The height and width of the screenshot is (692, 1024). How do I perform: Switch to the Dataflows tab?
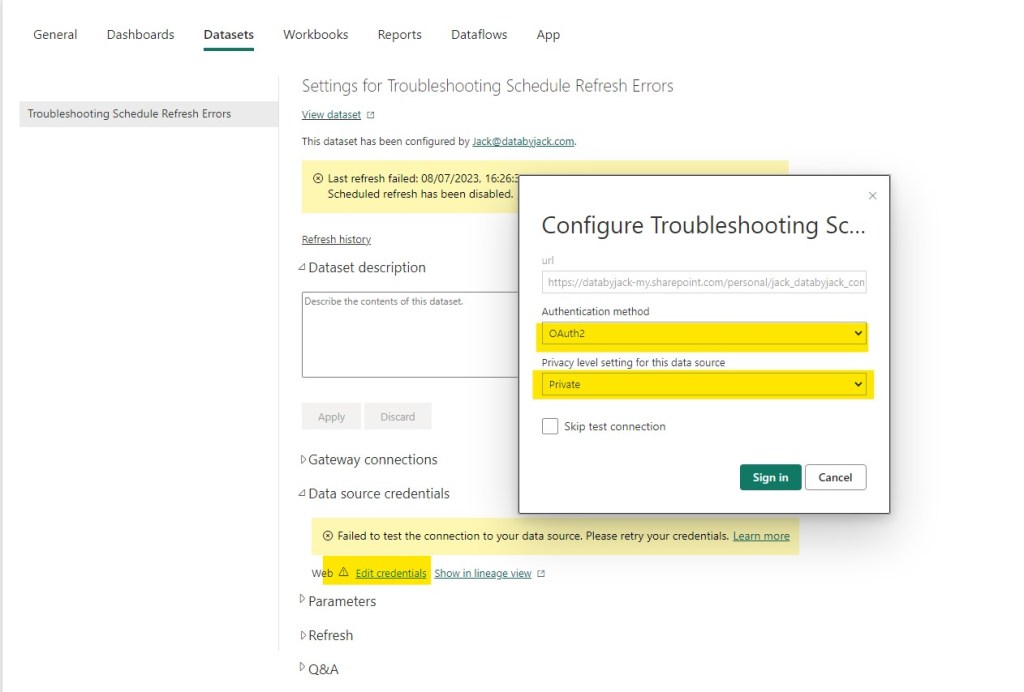(x=479, y=34)
